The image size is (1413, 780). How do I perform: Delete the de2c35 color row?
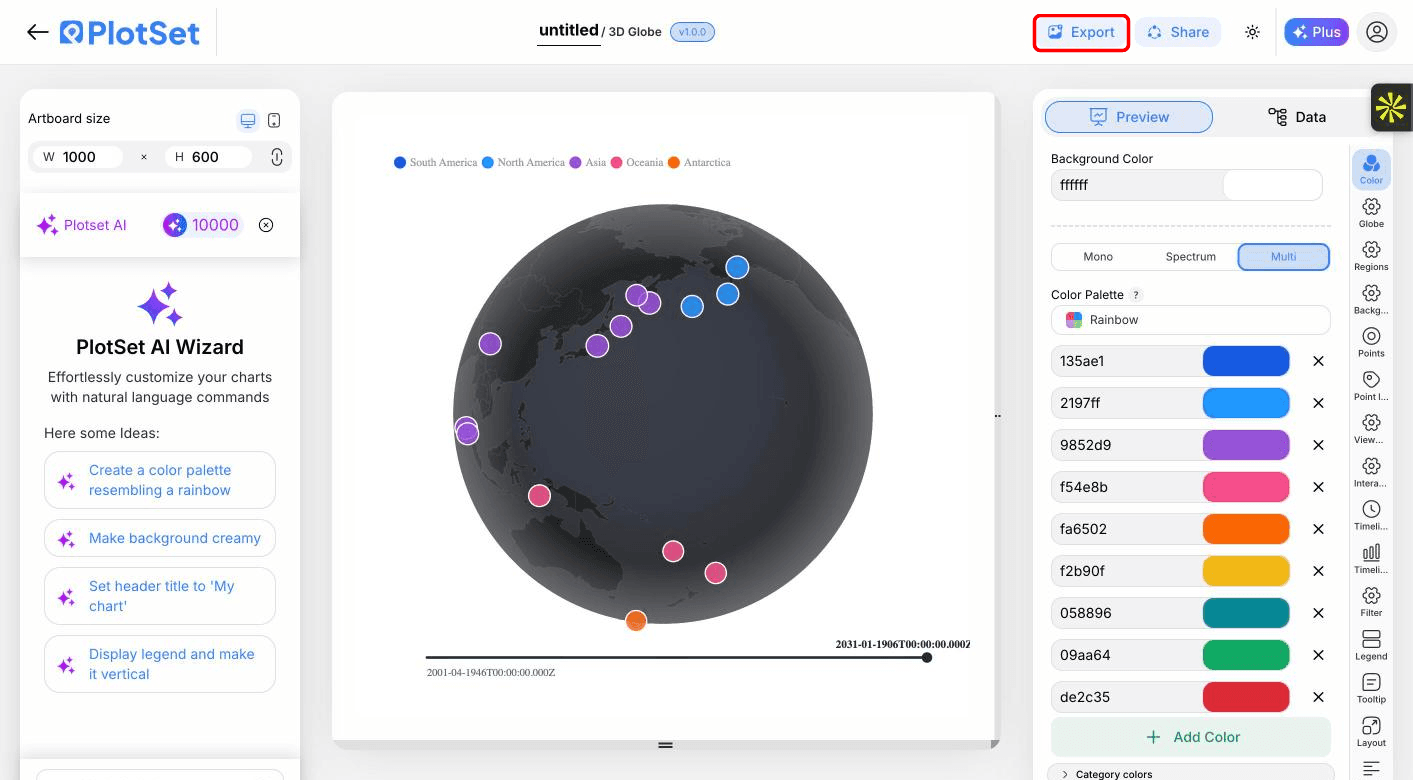[1318, 697]
